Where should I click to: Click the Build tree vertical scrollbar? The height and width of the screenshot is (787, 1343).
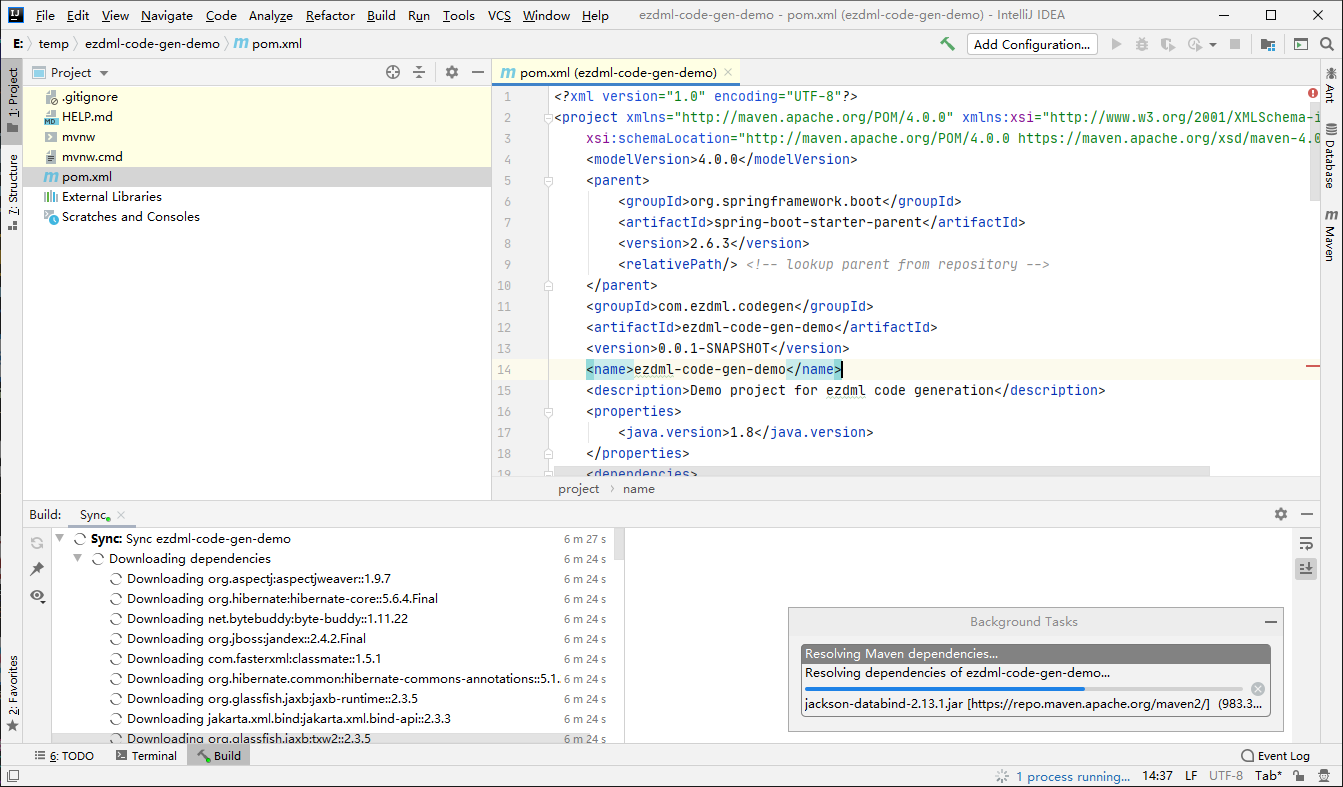coord(620,545)
